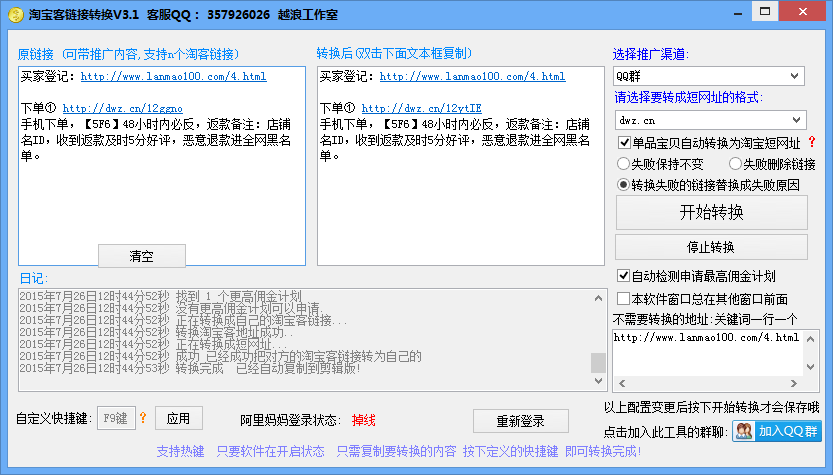Apply the hotkey with the 应用 button
Screen dimensions: 833x475
(x=178, y=418)
